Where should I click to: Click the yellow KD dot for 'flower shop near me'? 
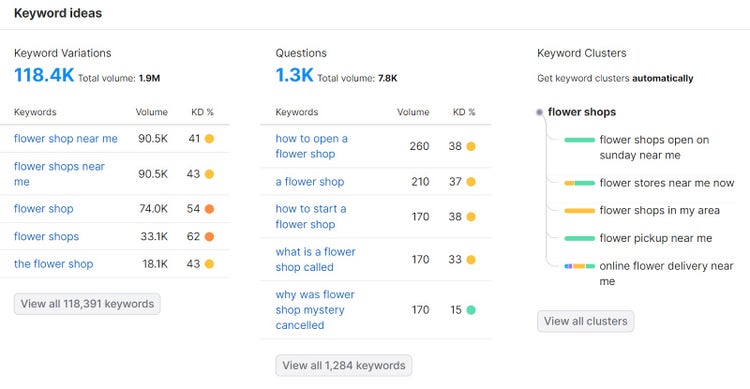coord(209,139)
